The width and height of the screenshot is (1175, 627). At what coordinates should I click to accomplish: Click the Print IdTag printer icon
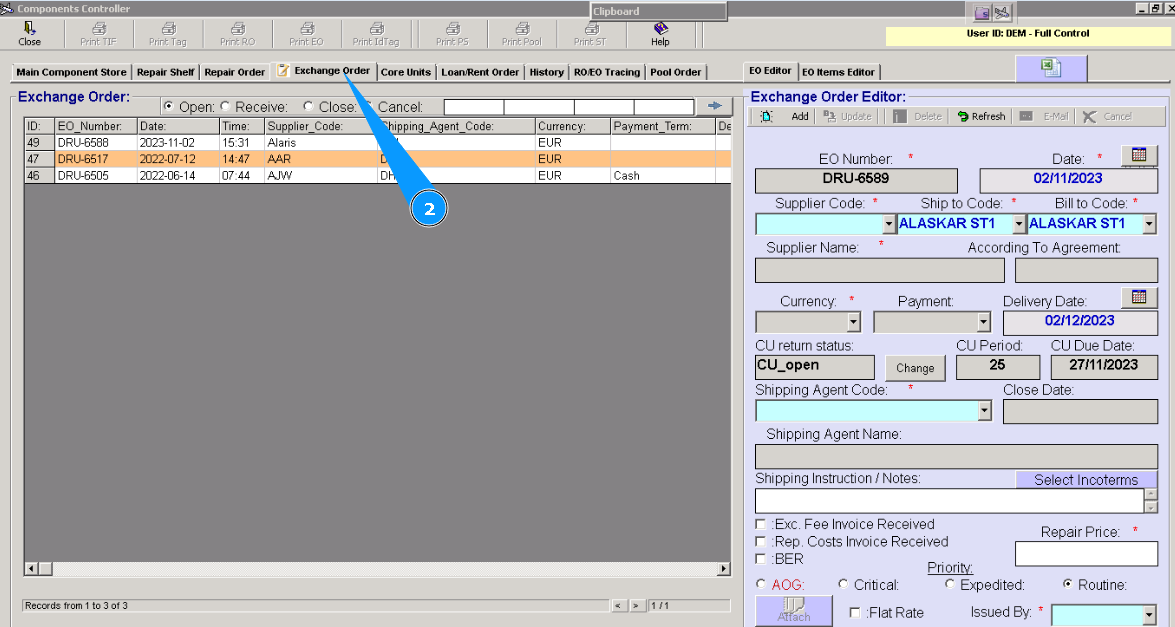[x=376, y=28]
